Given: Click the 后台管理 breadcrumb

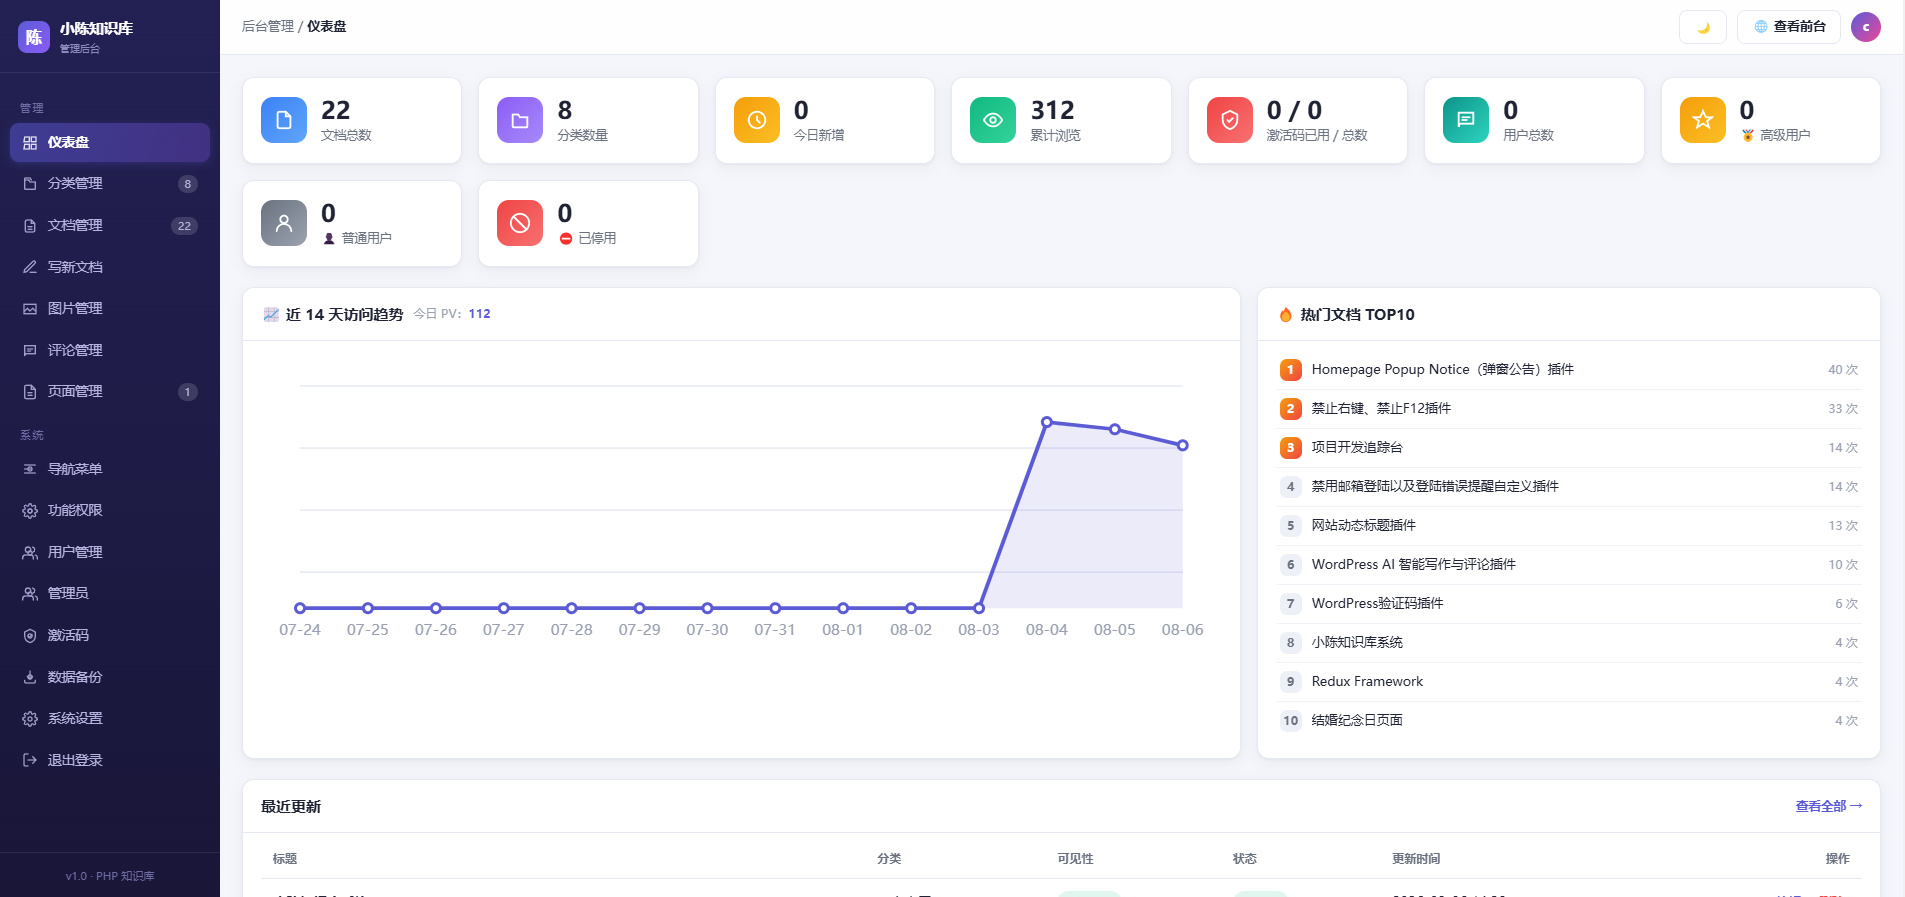Looking at the screenshot, I should click(268, 27).
